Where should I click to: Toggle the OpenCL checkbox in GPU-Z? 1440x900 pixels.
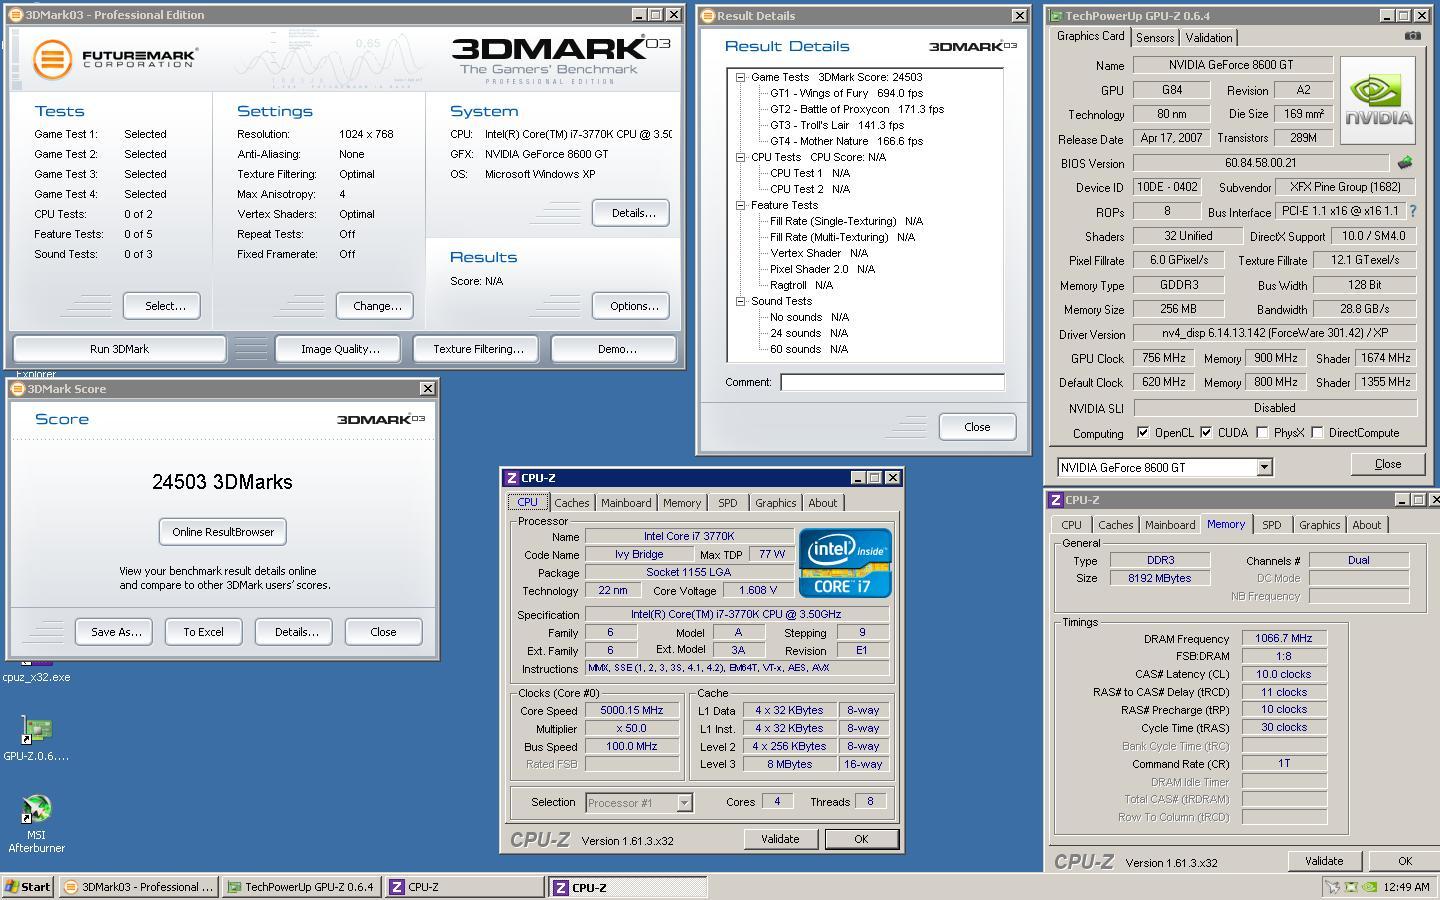tap(1143, 433)
